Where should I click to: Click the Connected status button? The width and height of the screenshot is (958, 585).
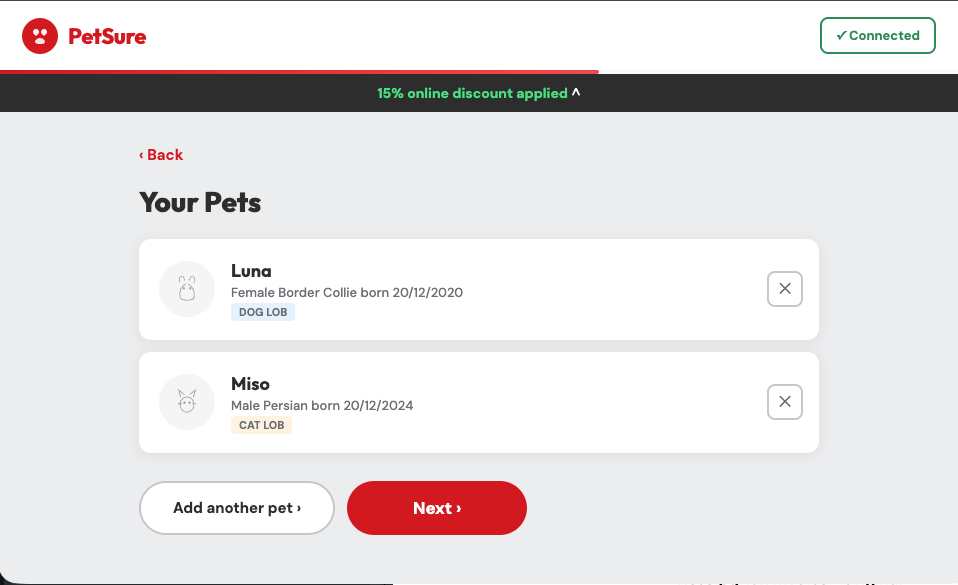(877, 35)
